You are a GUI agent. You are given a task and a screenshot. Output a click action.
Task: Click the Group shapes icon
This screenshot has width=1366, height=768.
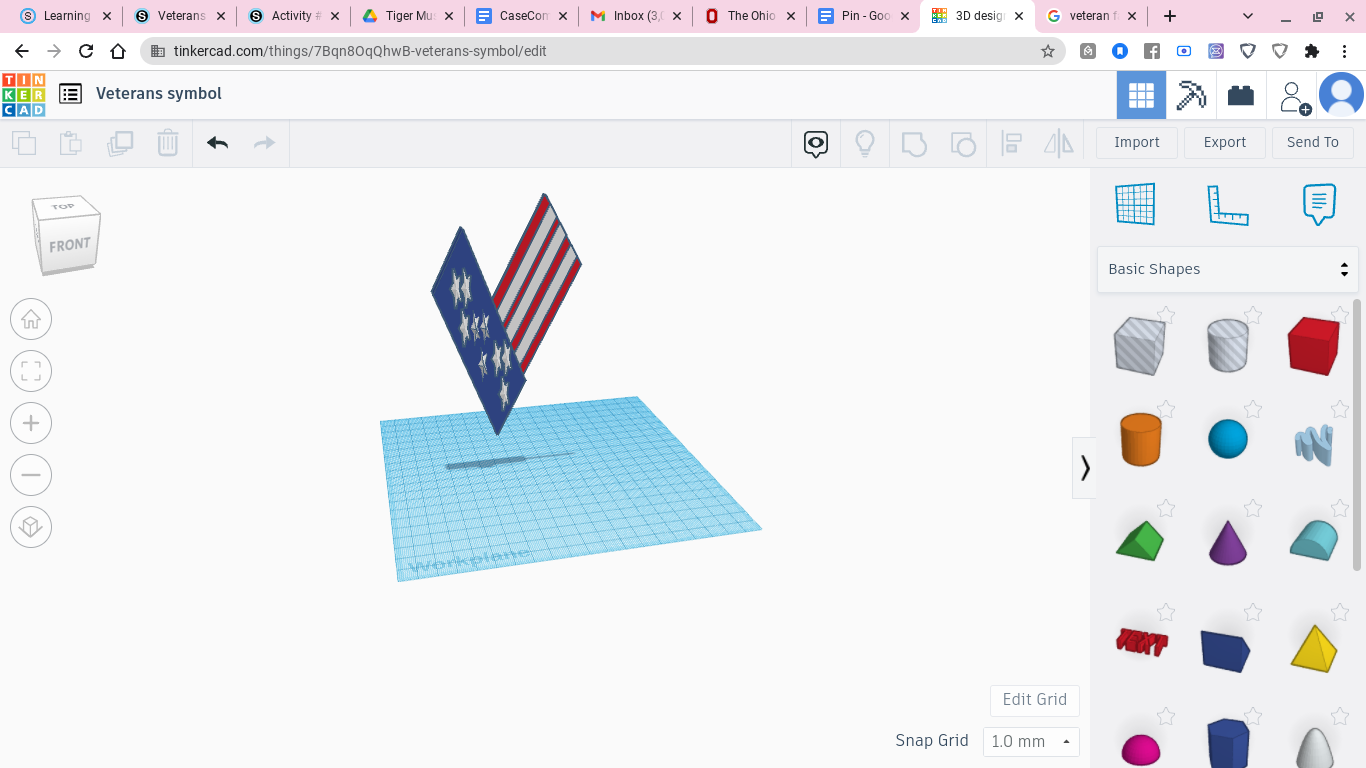click(x=914, y=144)
